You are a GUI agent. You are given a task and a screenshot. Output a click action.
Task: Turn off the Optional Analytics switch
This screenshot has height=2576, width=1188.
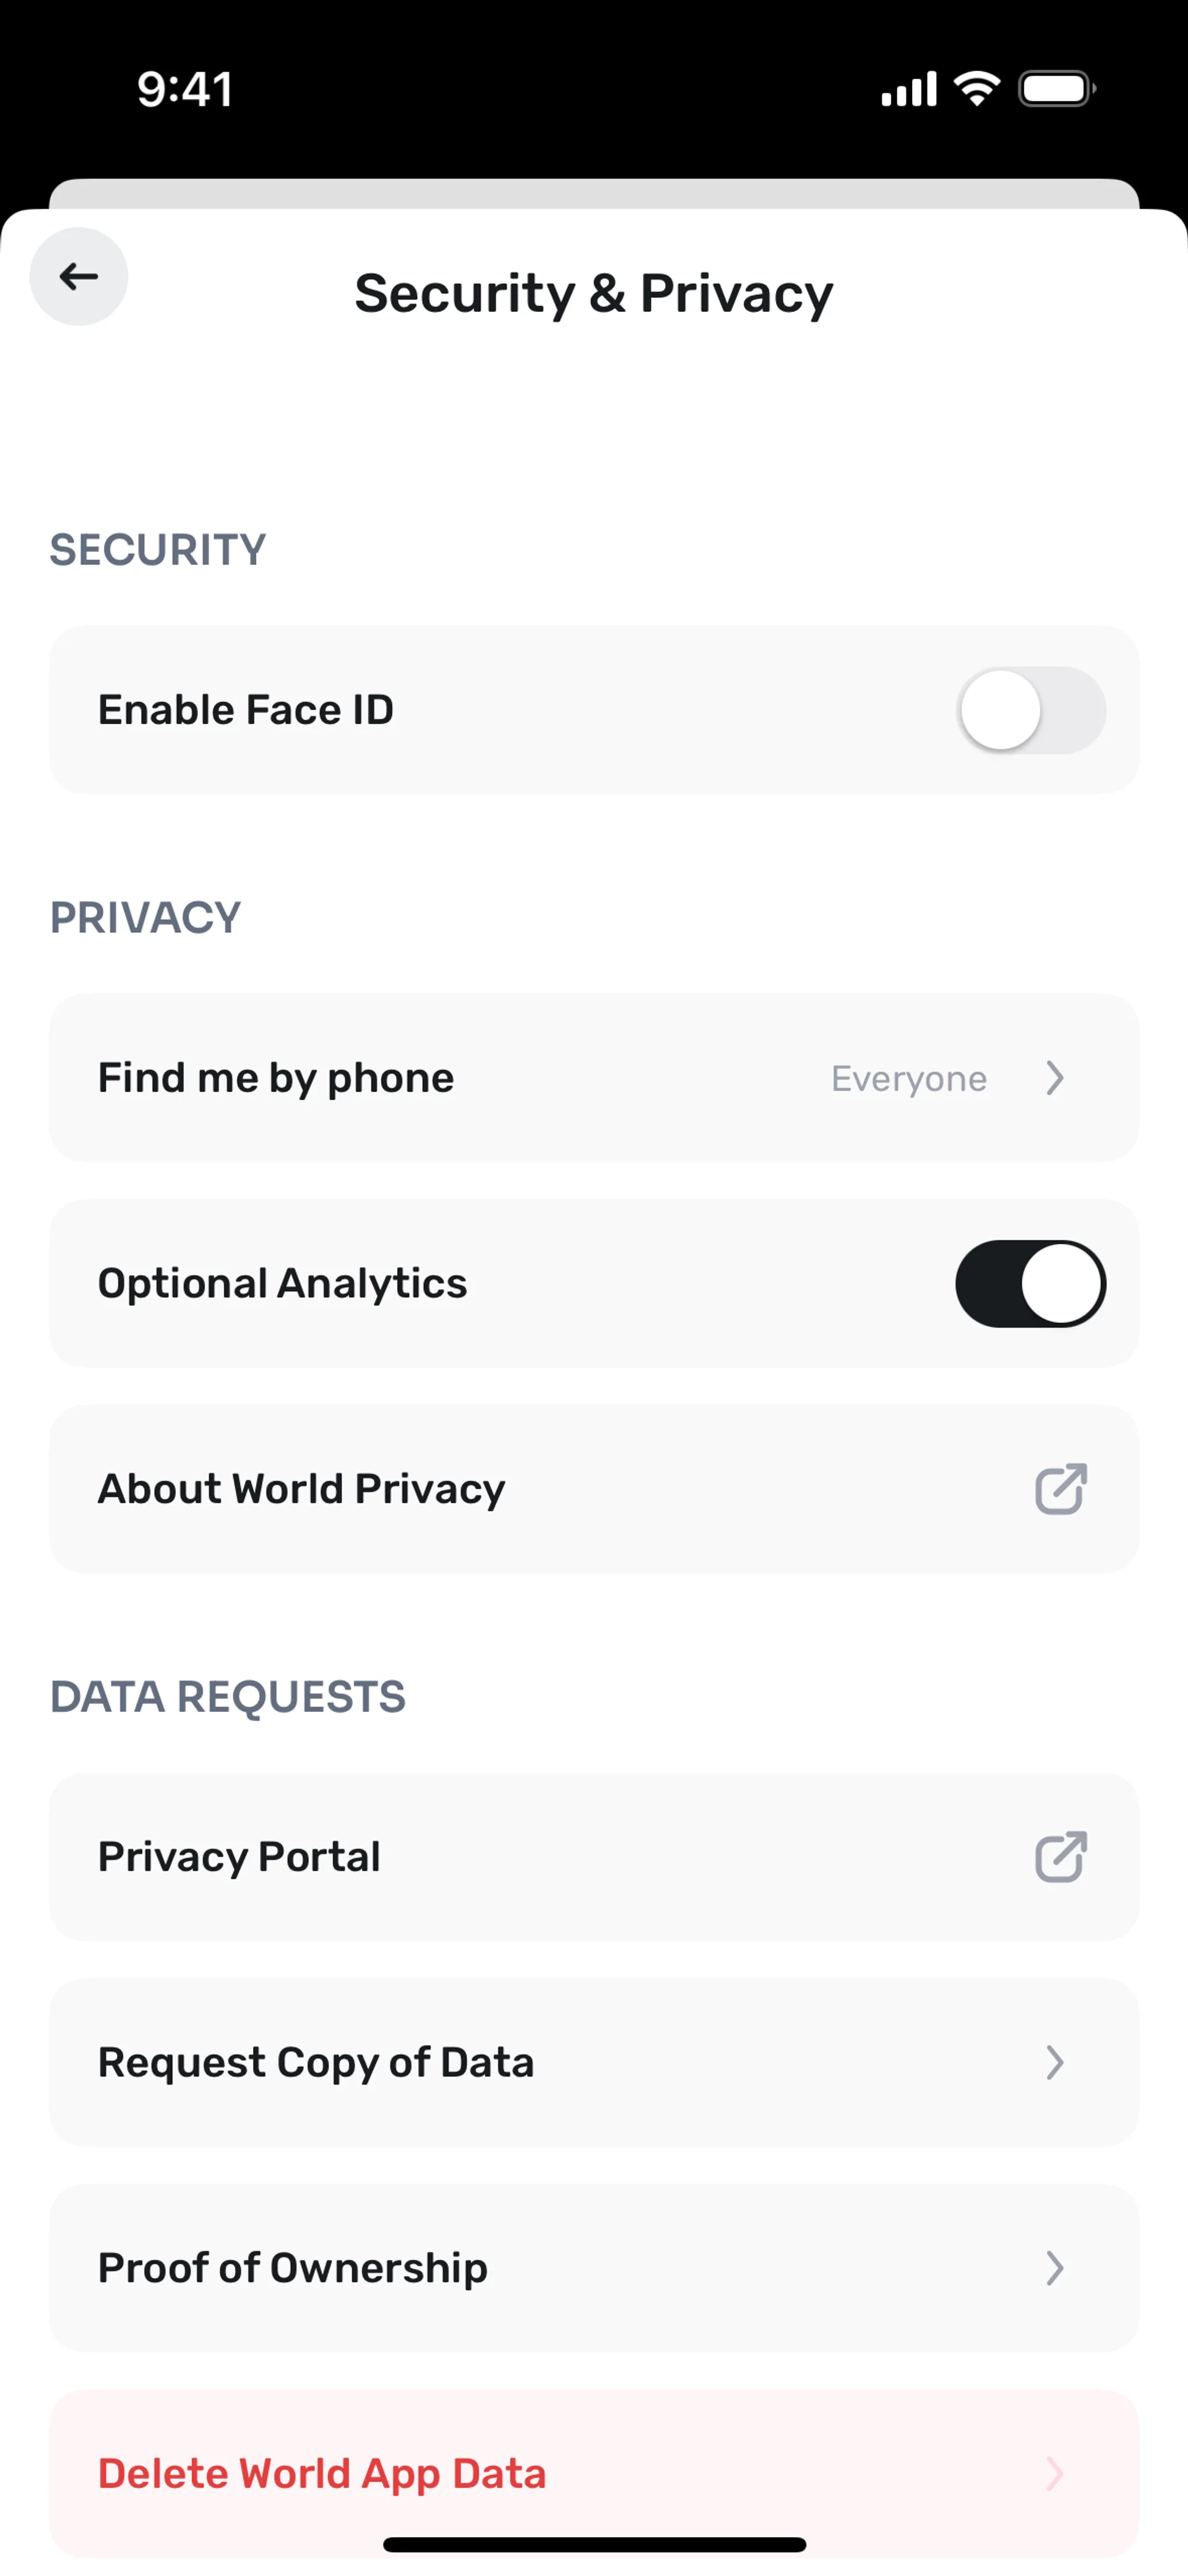click(x=1031, y=1284)
